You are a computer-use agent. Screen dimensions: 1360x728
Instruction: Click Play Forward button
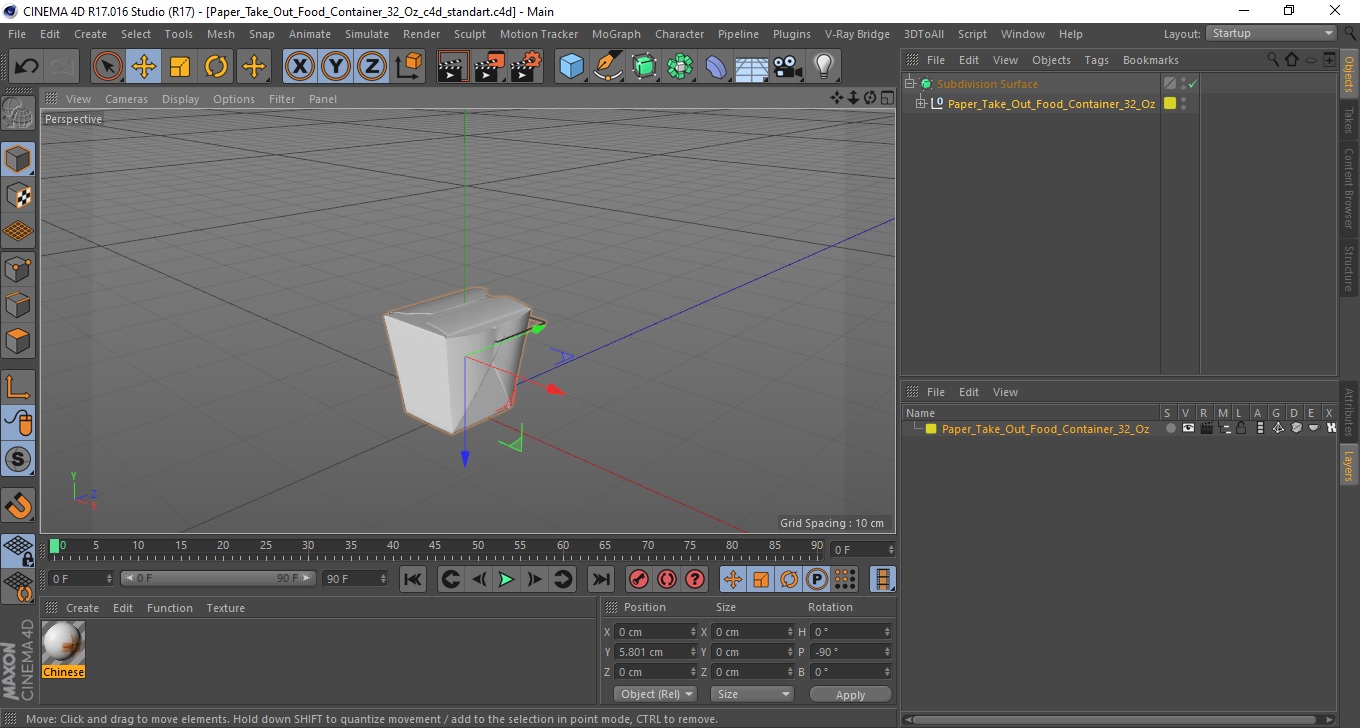pos(506,579)
